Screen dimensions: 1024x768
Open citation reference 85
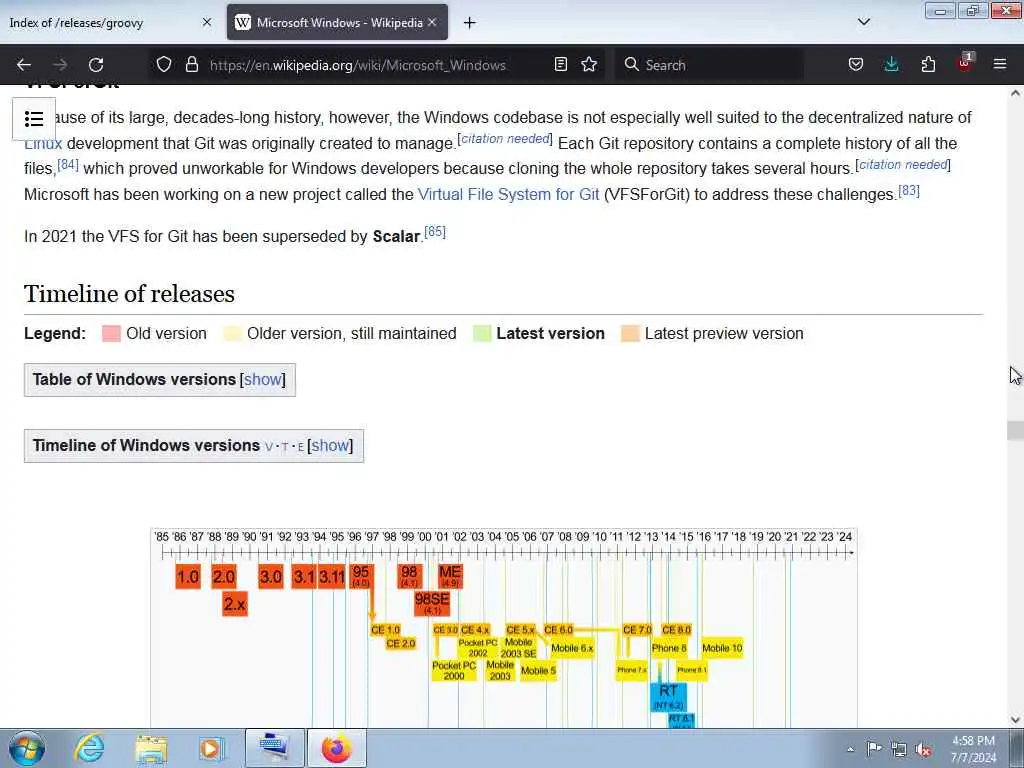pyautogui.click(x=435, y=232)
